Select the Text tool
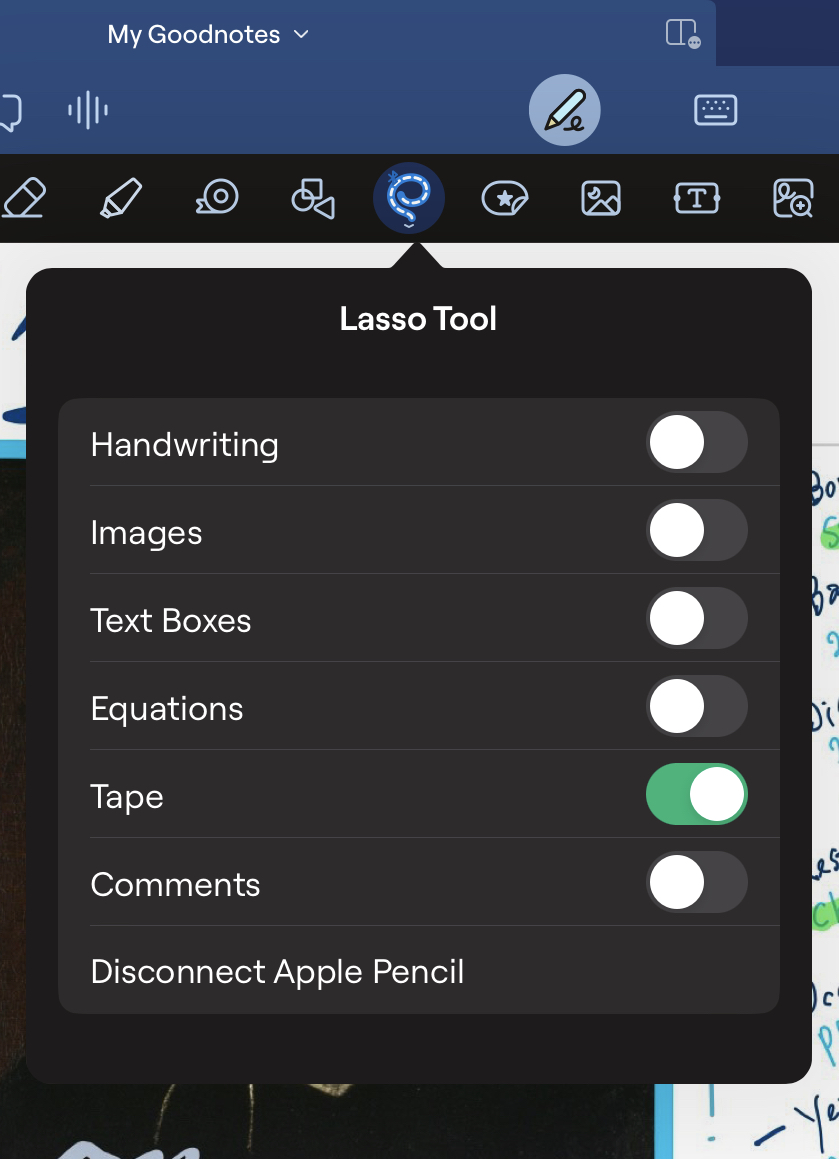Viewport: 839px width, 1159px height. point(696,198)
